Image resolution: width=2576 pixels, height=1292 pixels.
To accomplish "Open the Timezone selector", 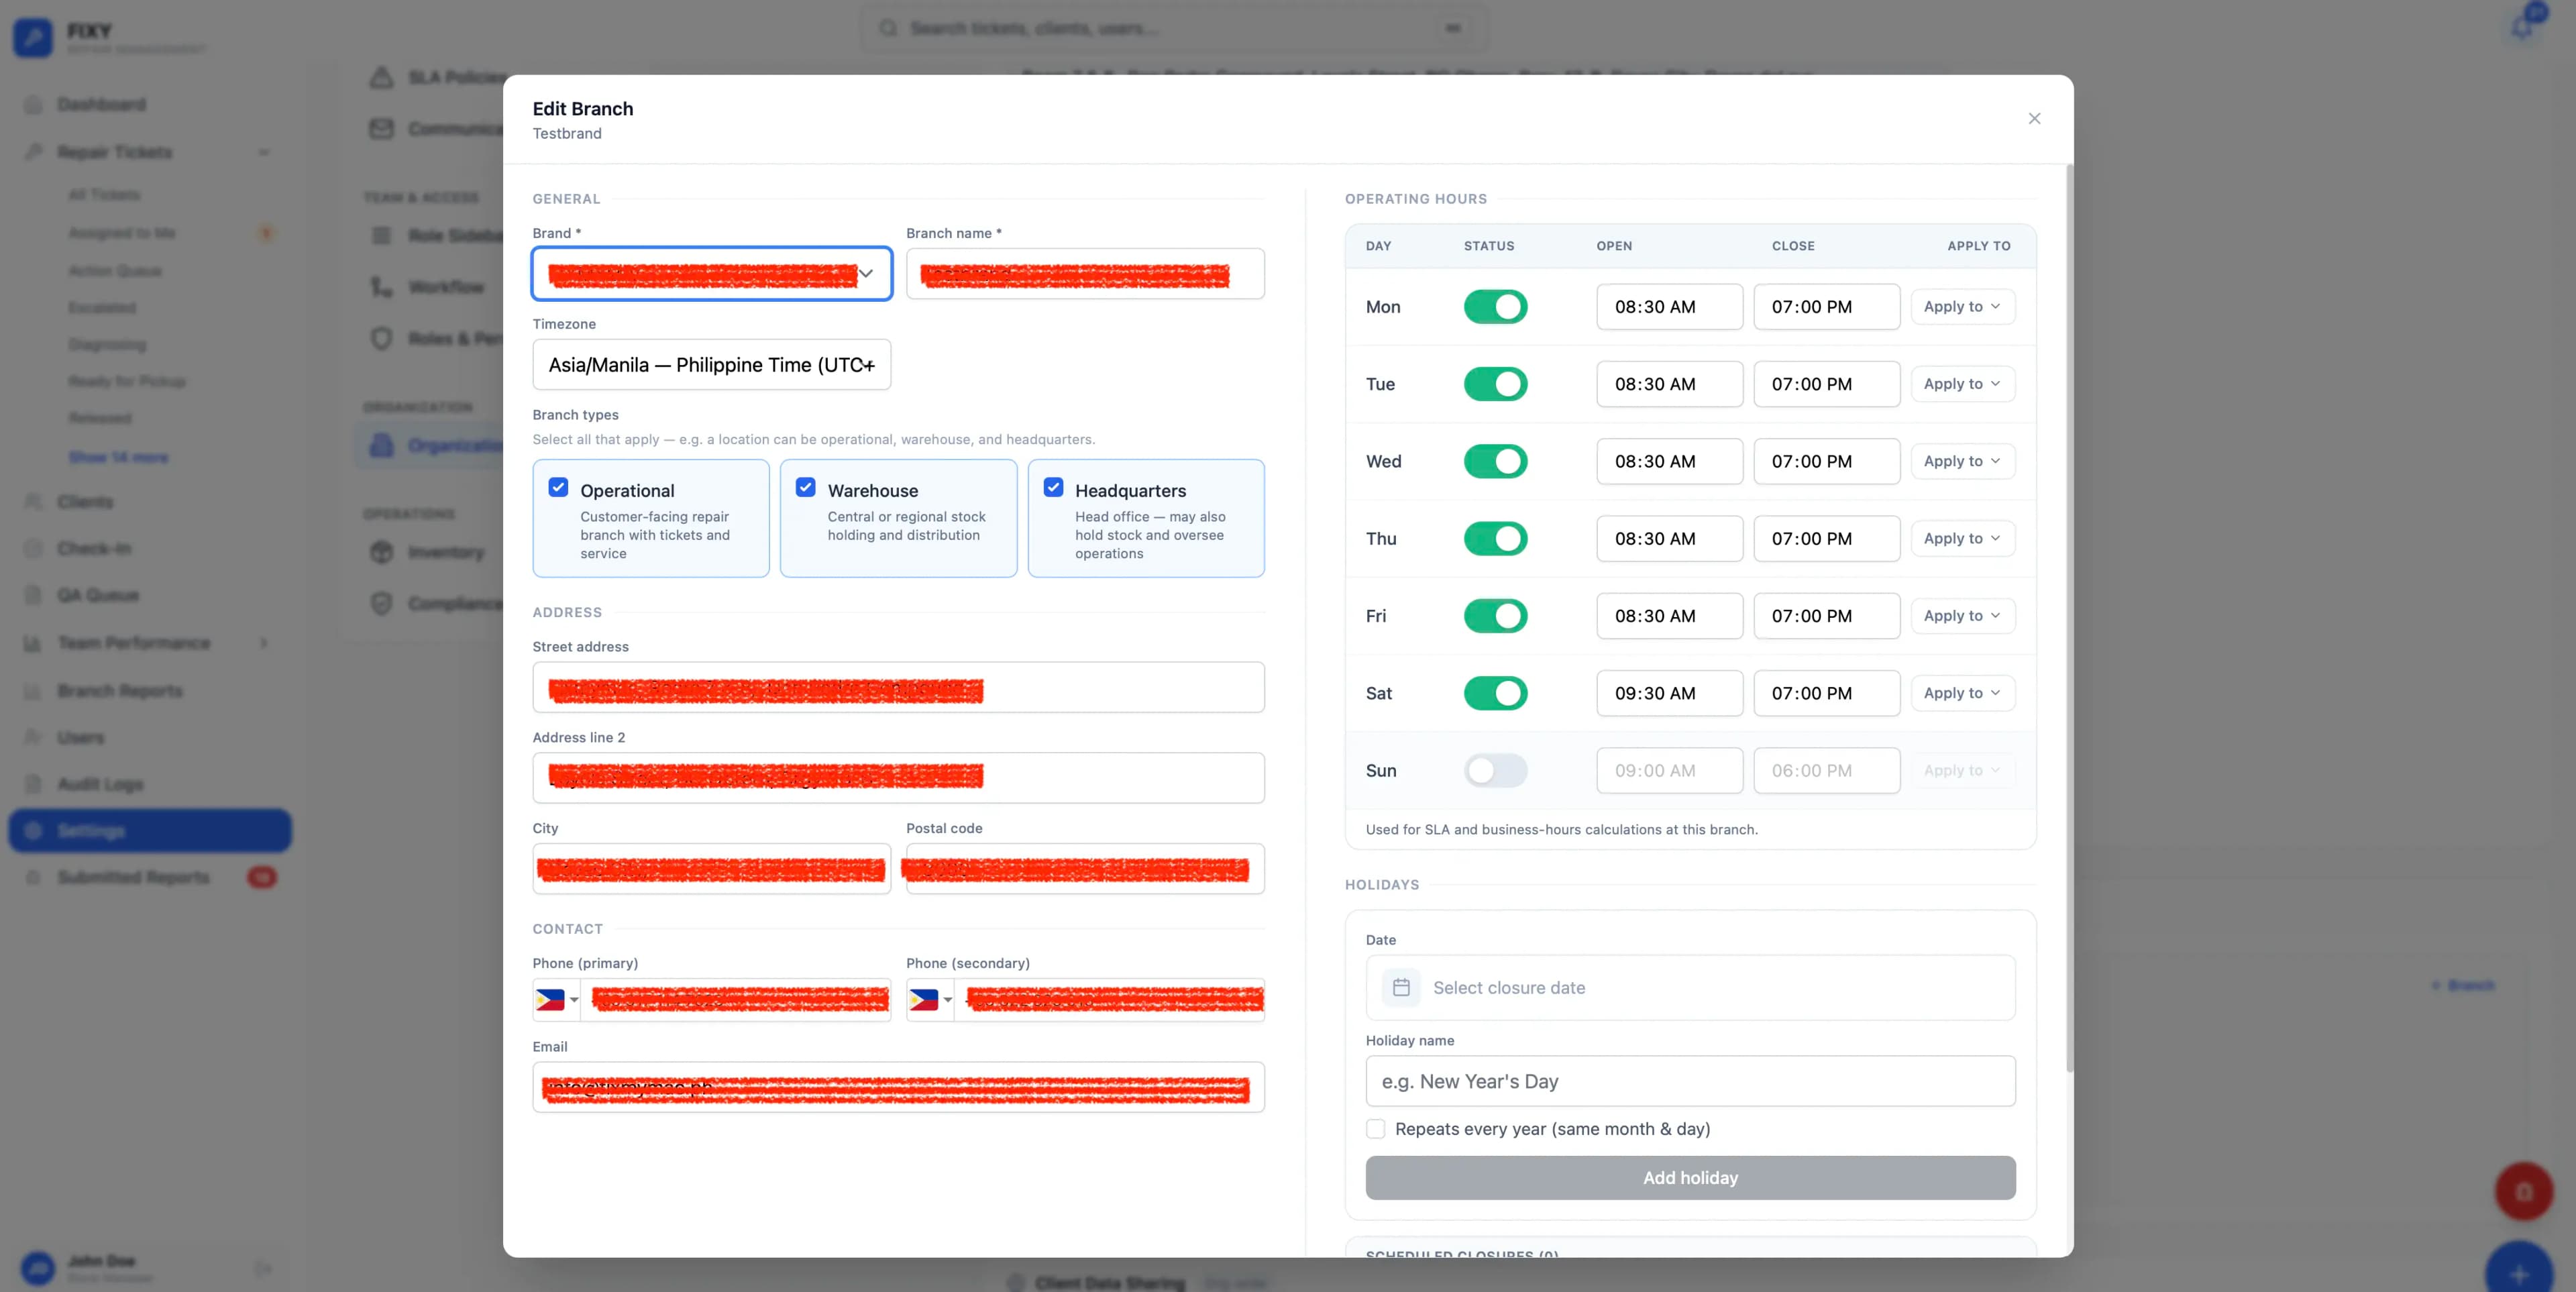I will (712, 365).
